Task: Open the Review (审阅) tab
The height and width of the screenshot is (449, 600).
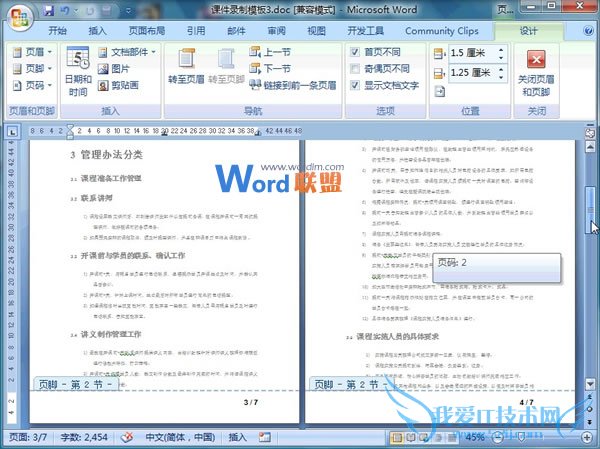Action: pos(276,31)
